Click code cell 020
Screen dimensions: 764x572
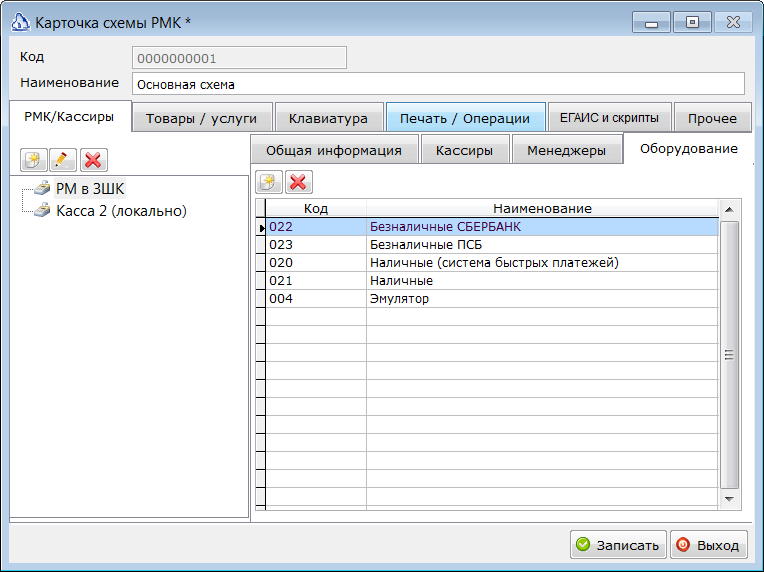click(x=316, y=263)
